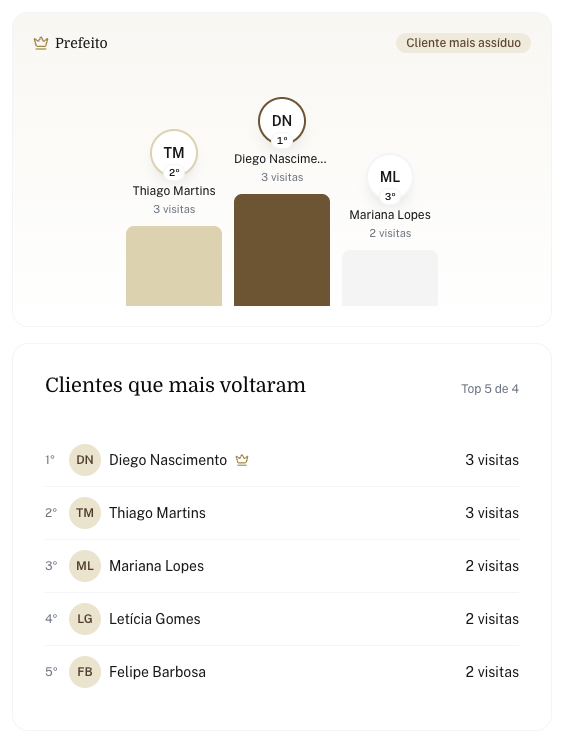Open Diego Nascimento in the ranking list
The height and width of the screenshot is (743, 564).
point(282,460)
